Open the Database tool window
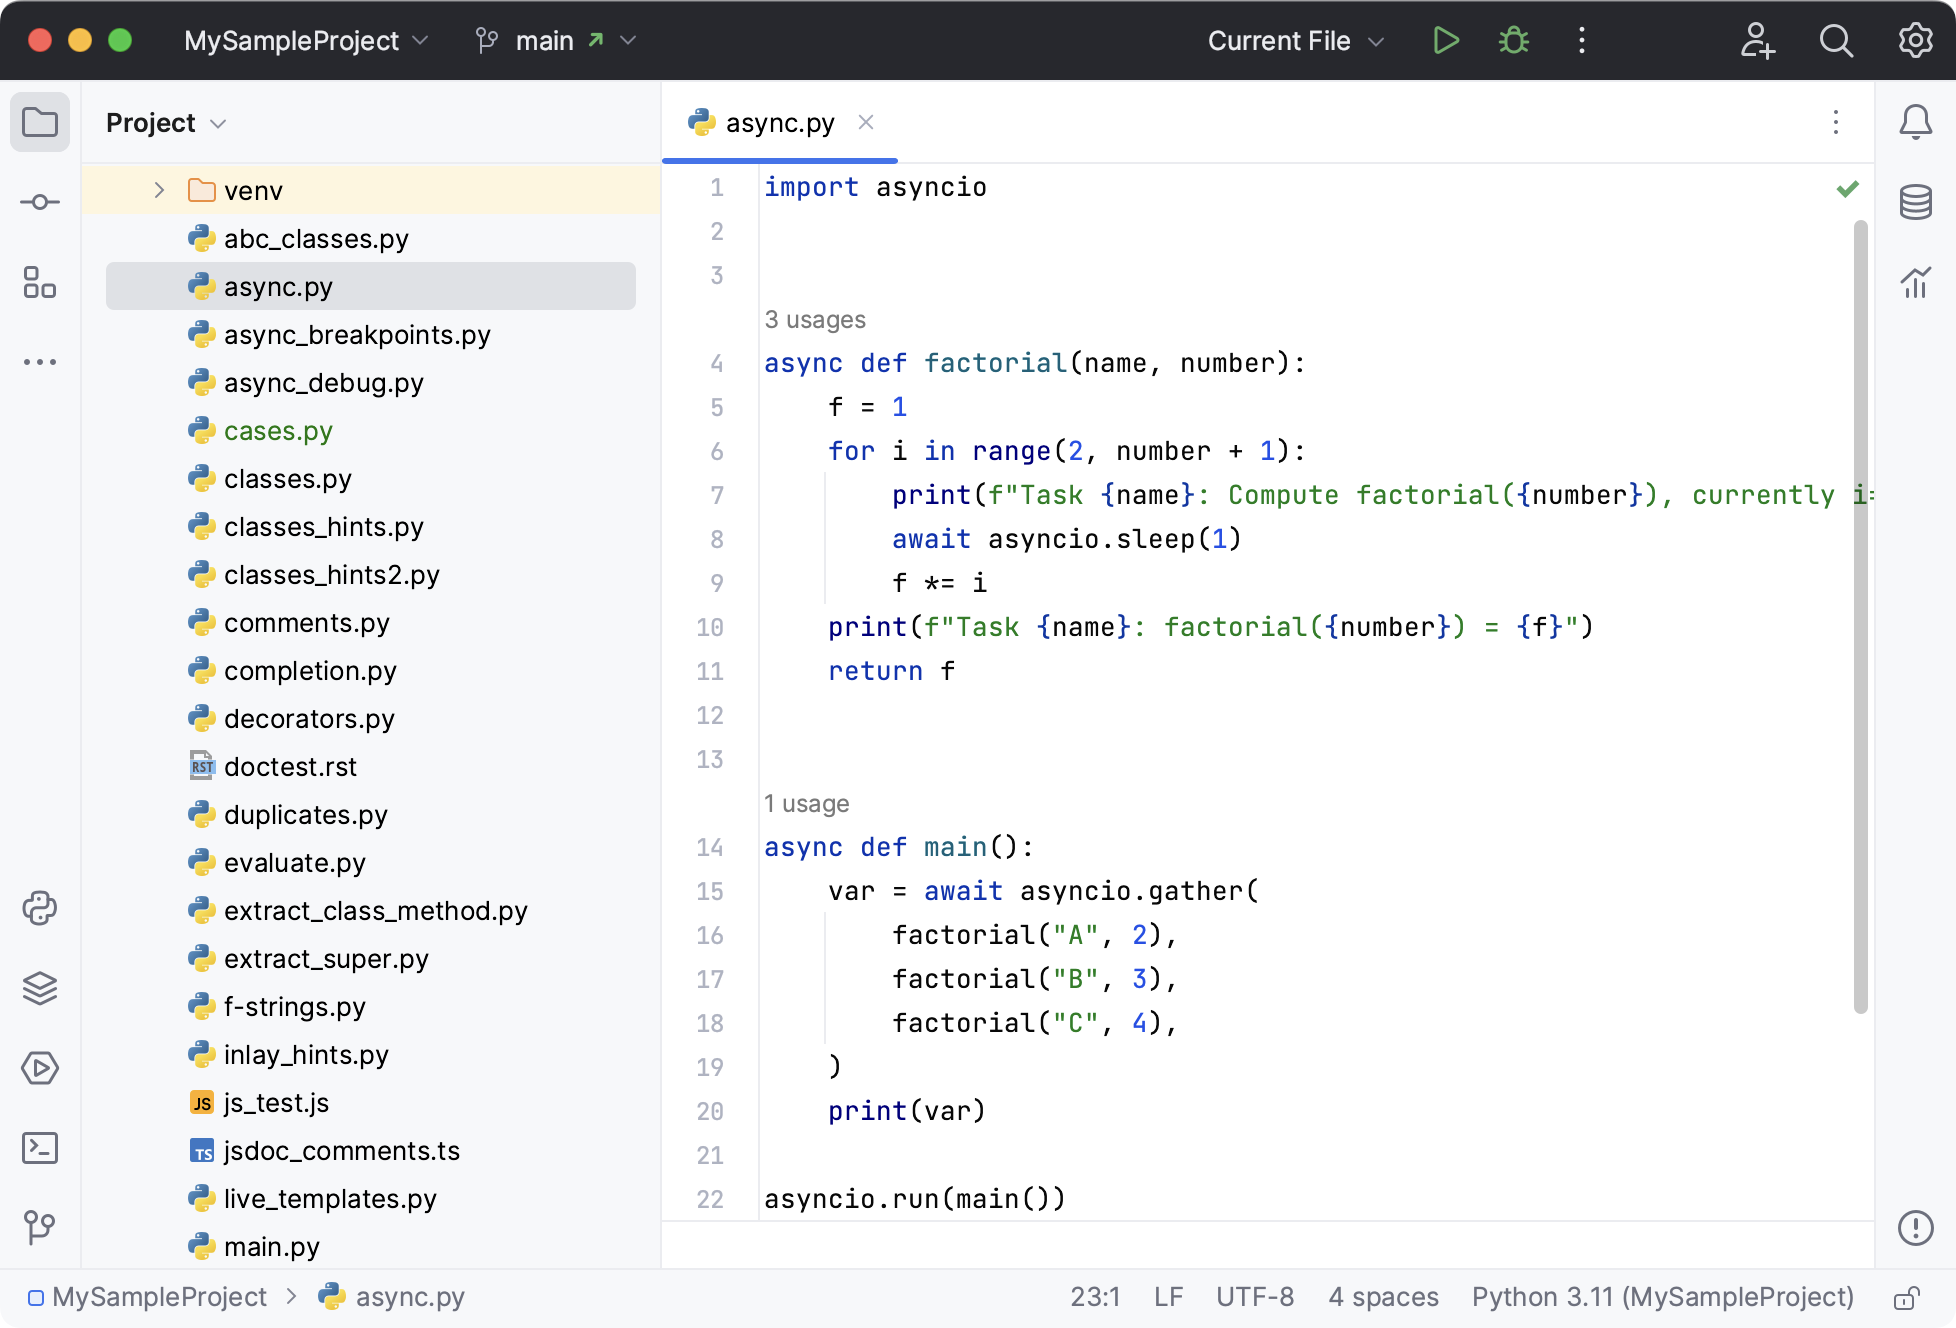 click(x=1917, y=200)
